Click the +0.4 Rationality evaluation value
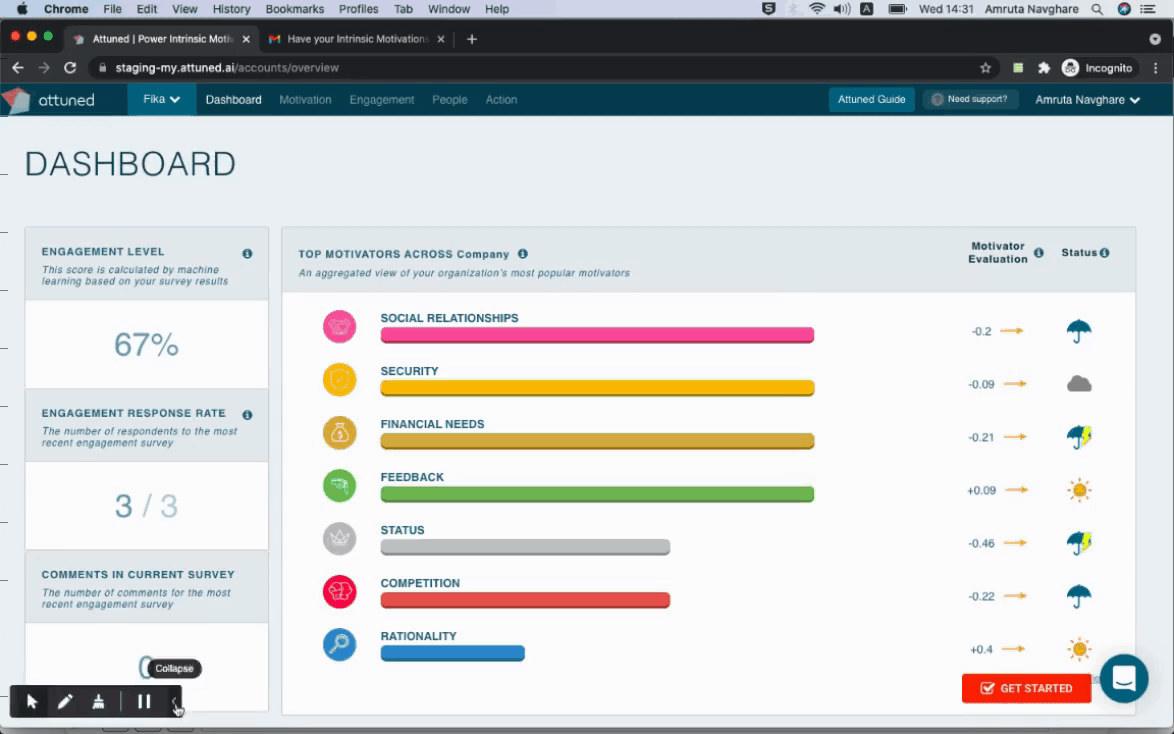 [x=981, y=649]
